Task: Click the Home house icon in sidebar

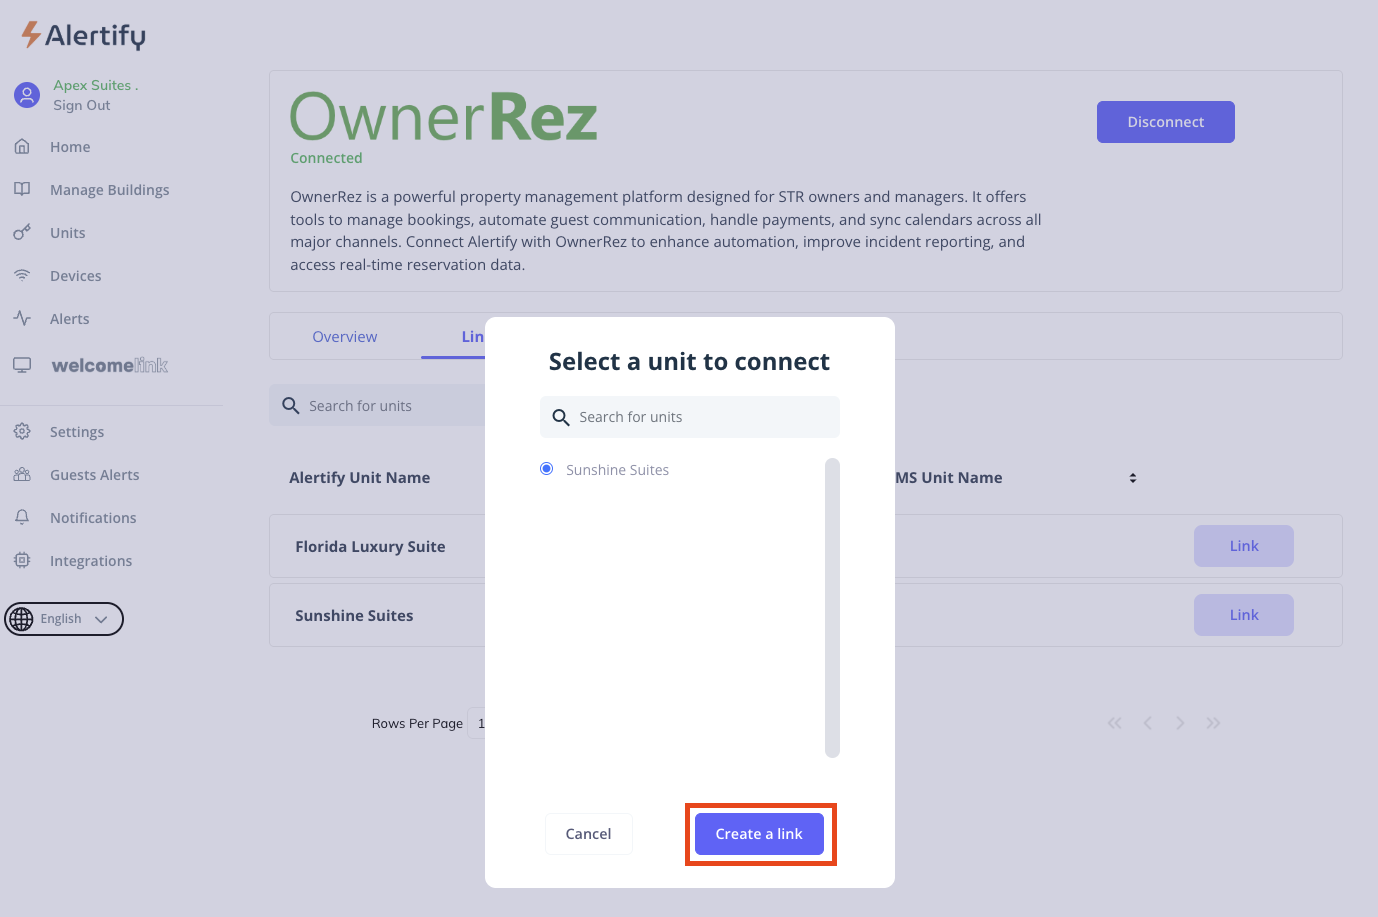Action: pyautogui.click(x=22, y=147)
